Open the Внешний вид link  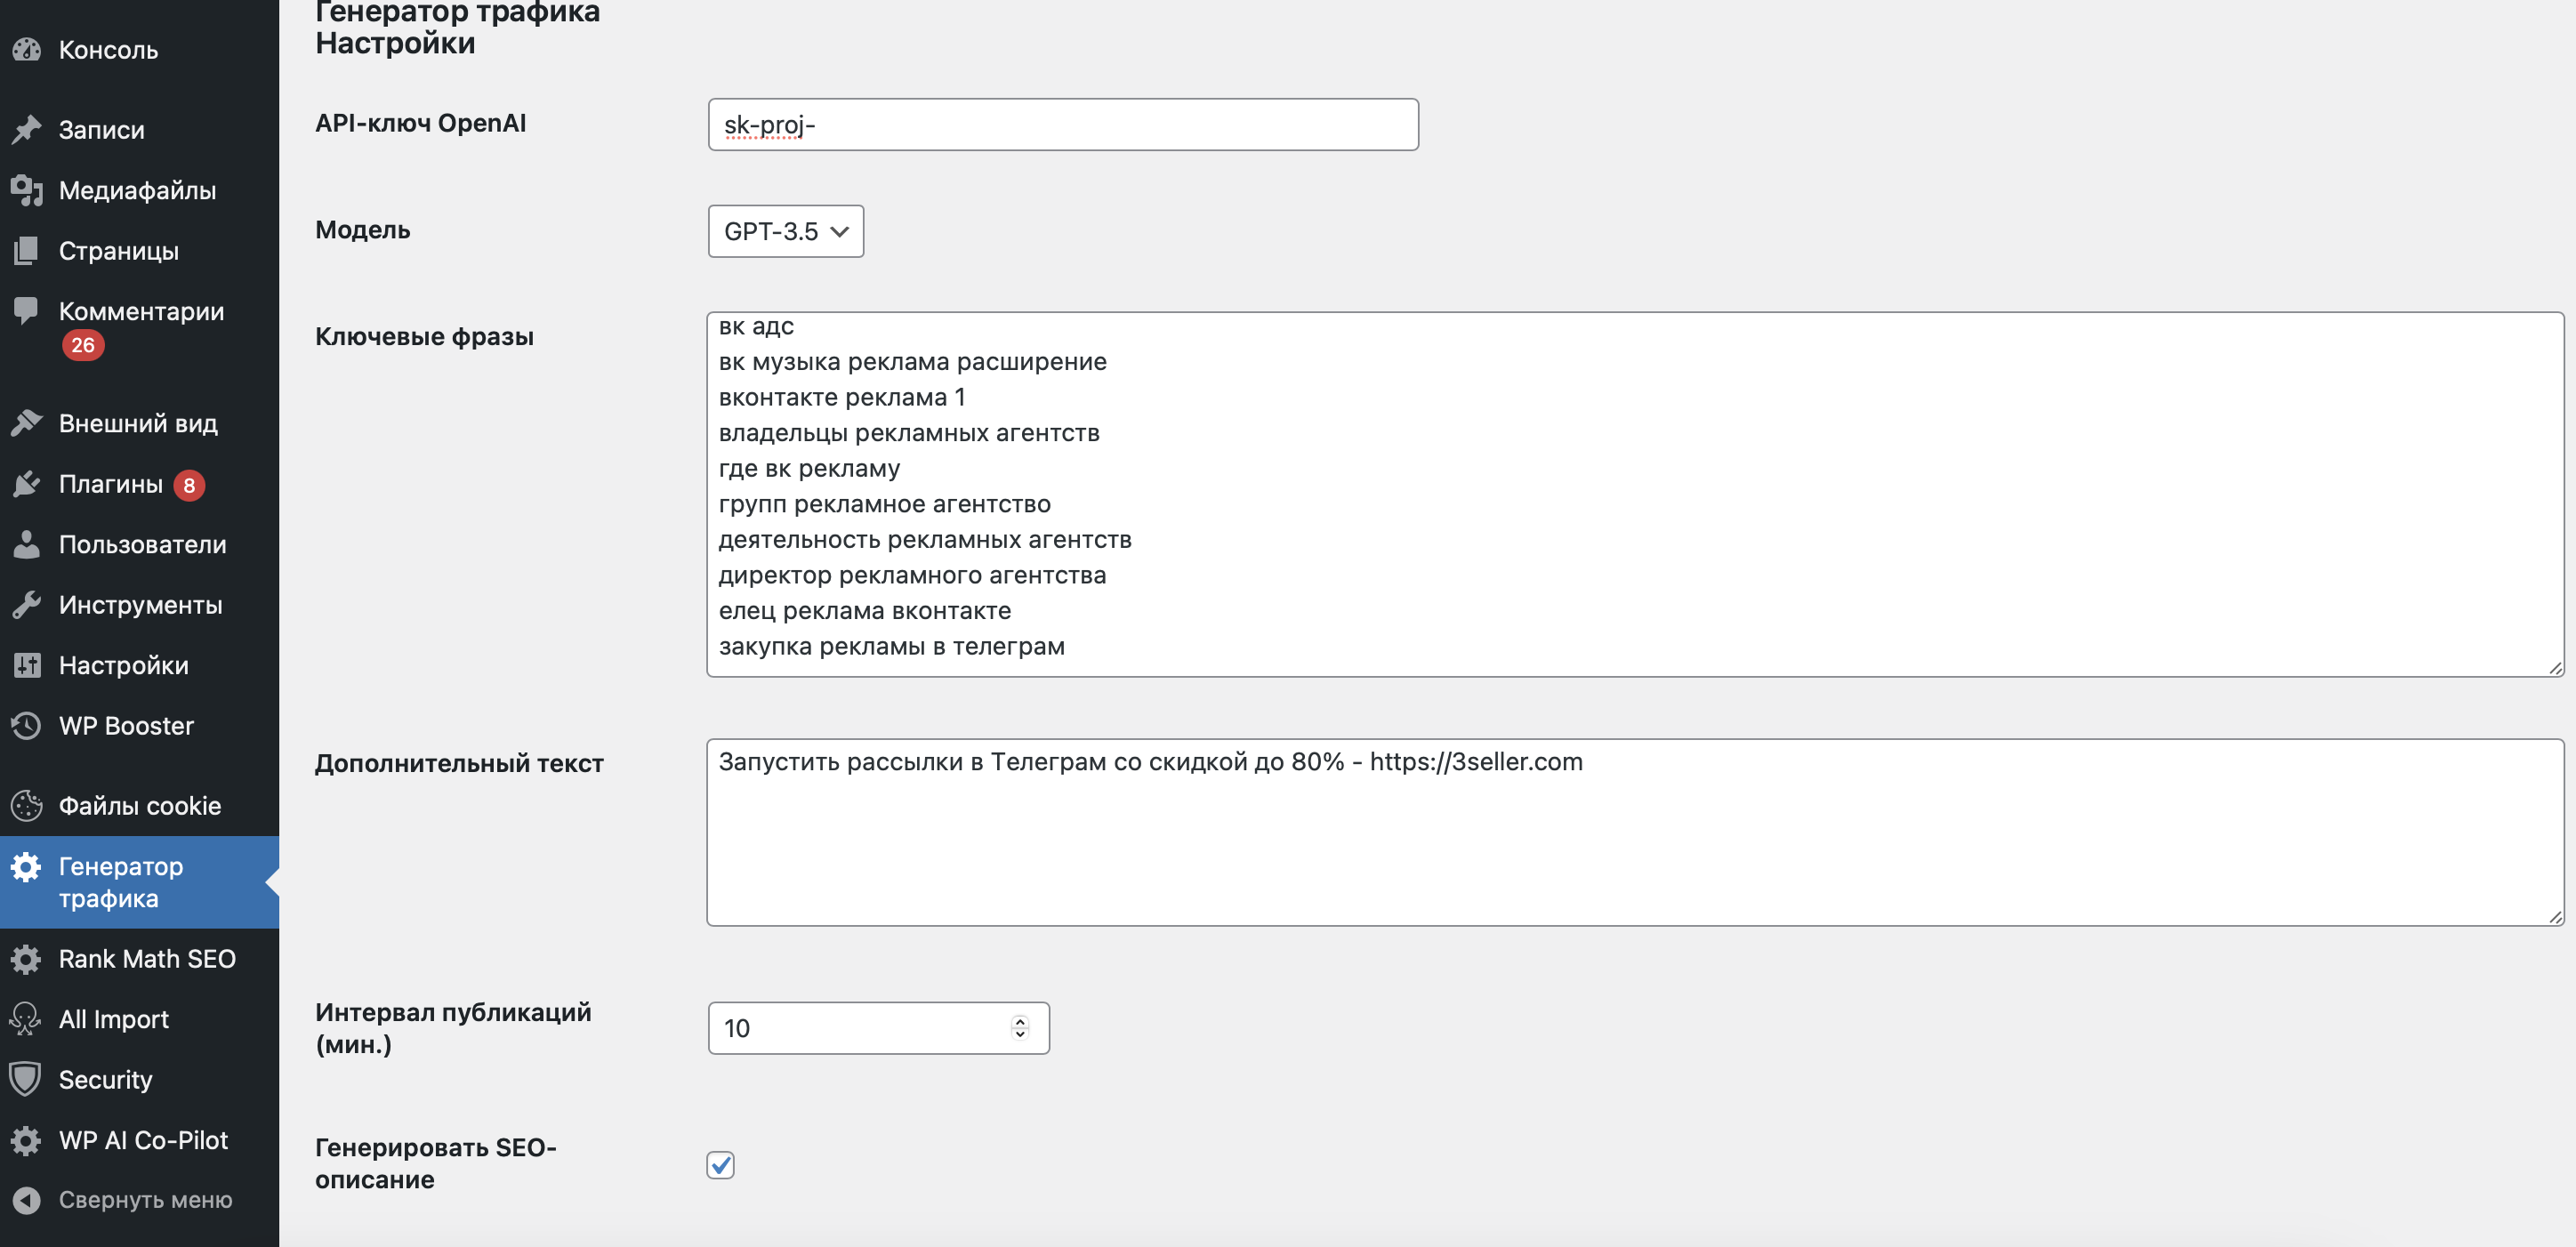coord(138,423)
